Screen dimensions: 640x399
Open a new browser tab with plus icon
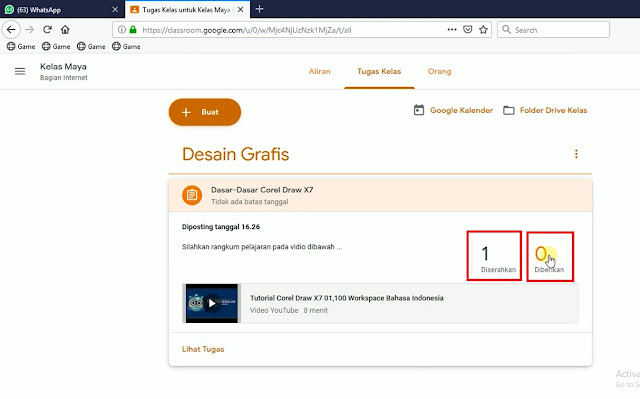[x=259, y=9]
